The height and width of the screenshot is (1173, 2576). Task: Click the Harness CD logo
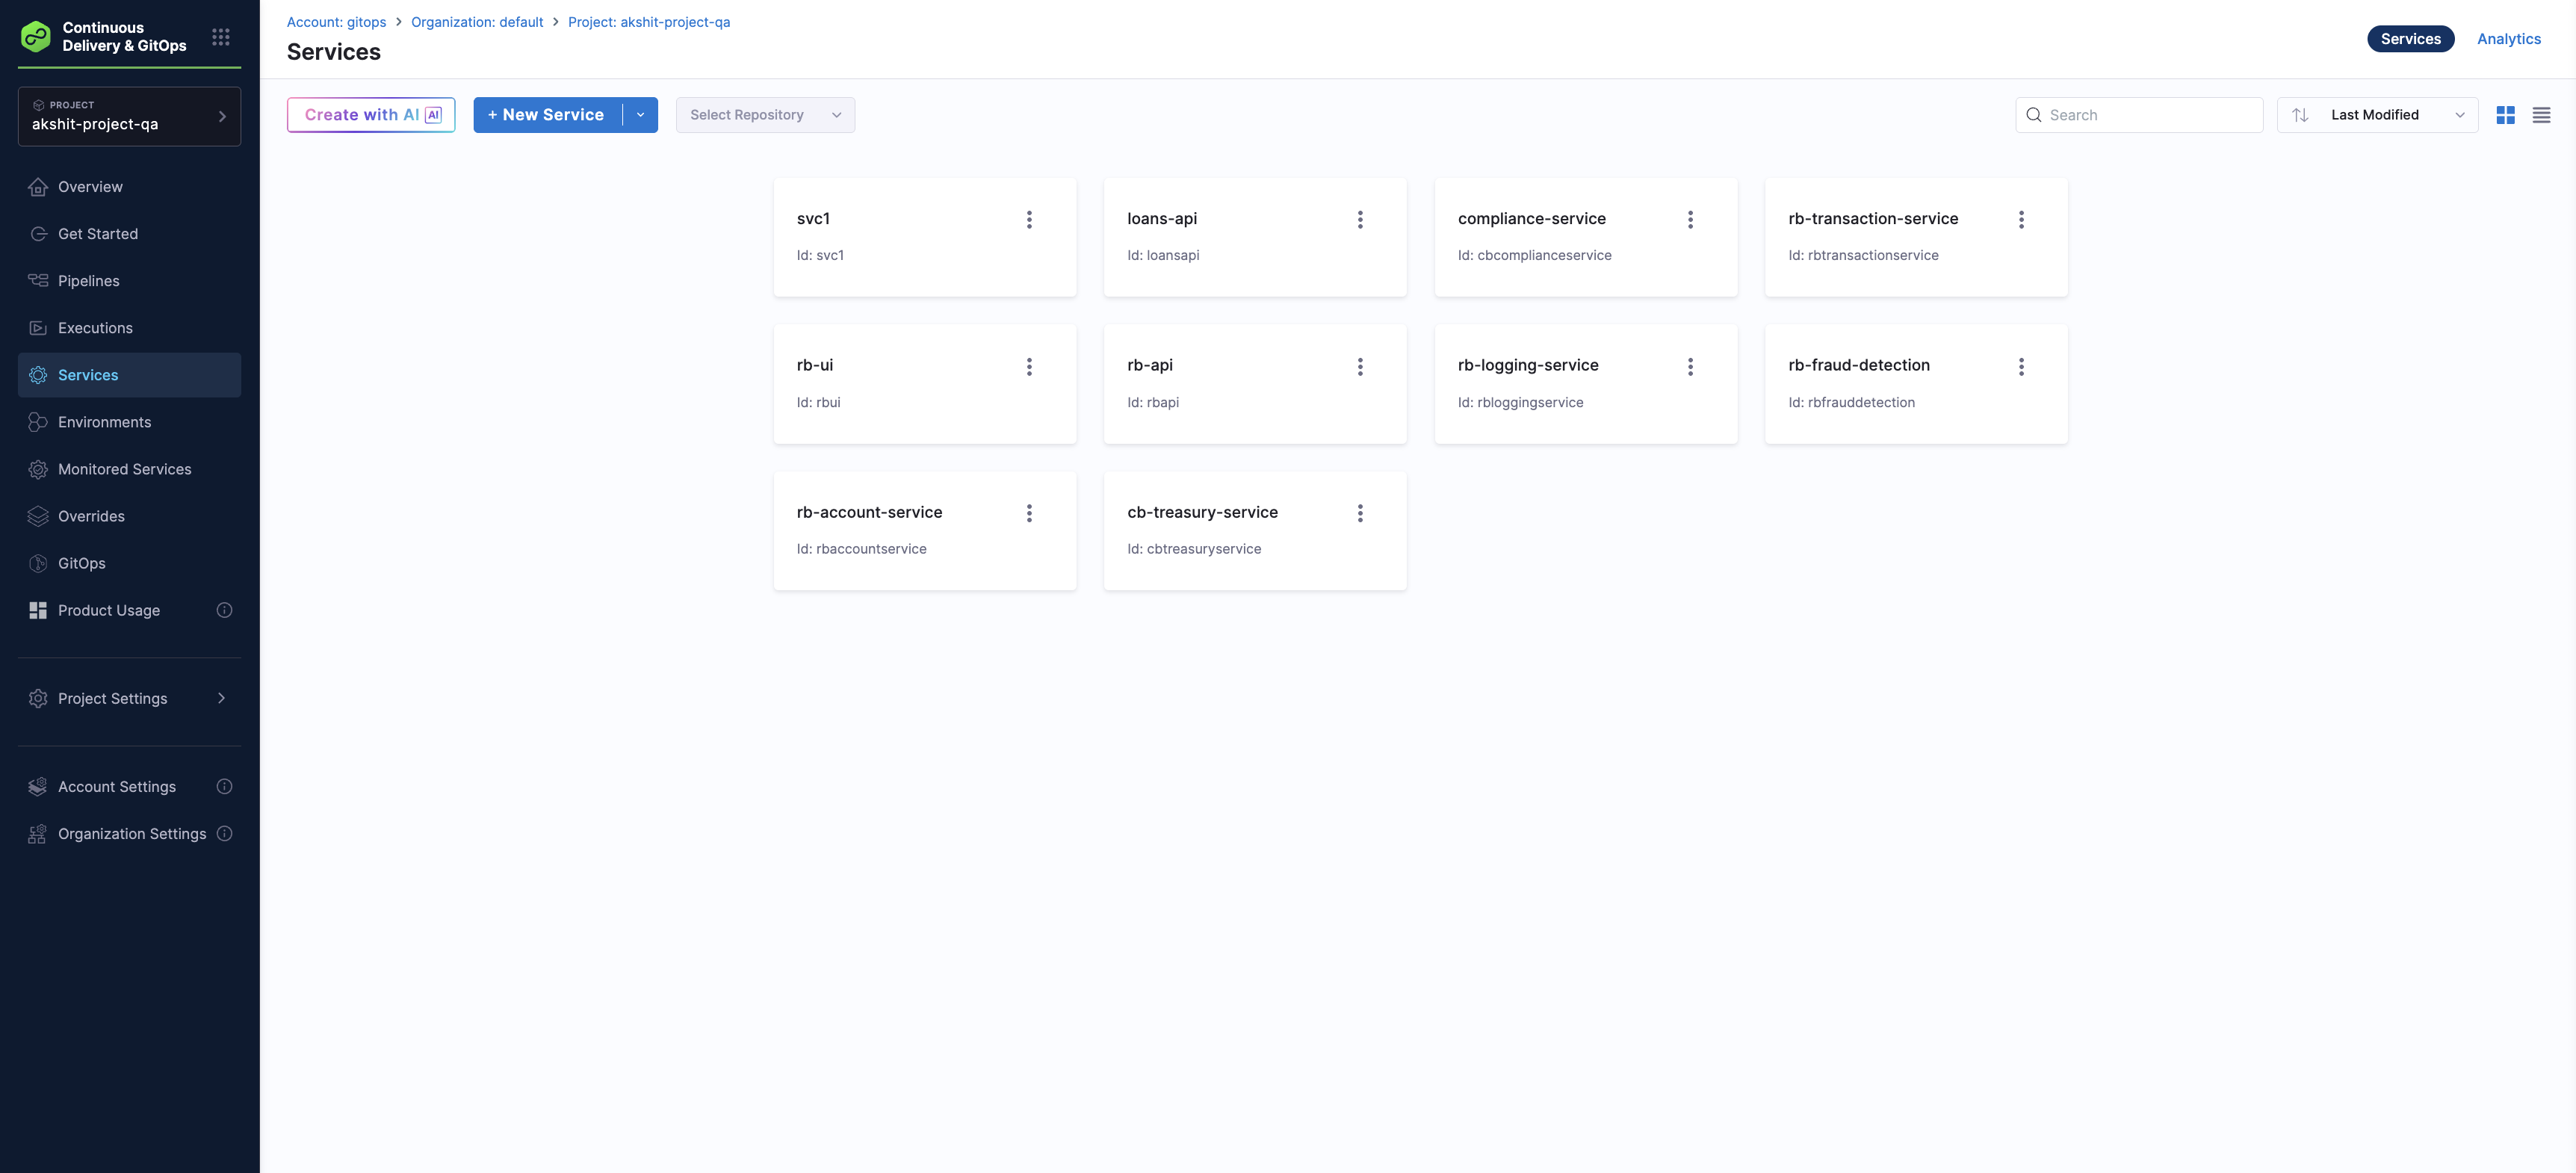36,37
